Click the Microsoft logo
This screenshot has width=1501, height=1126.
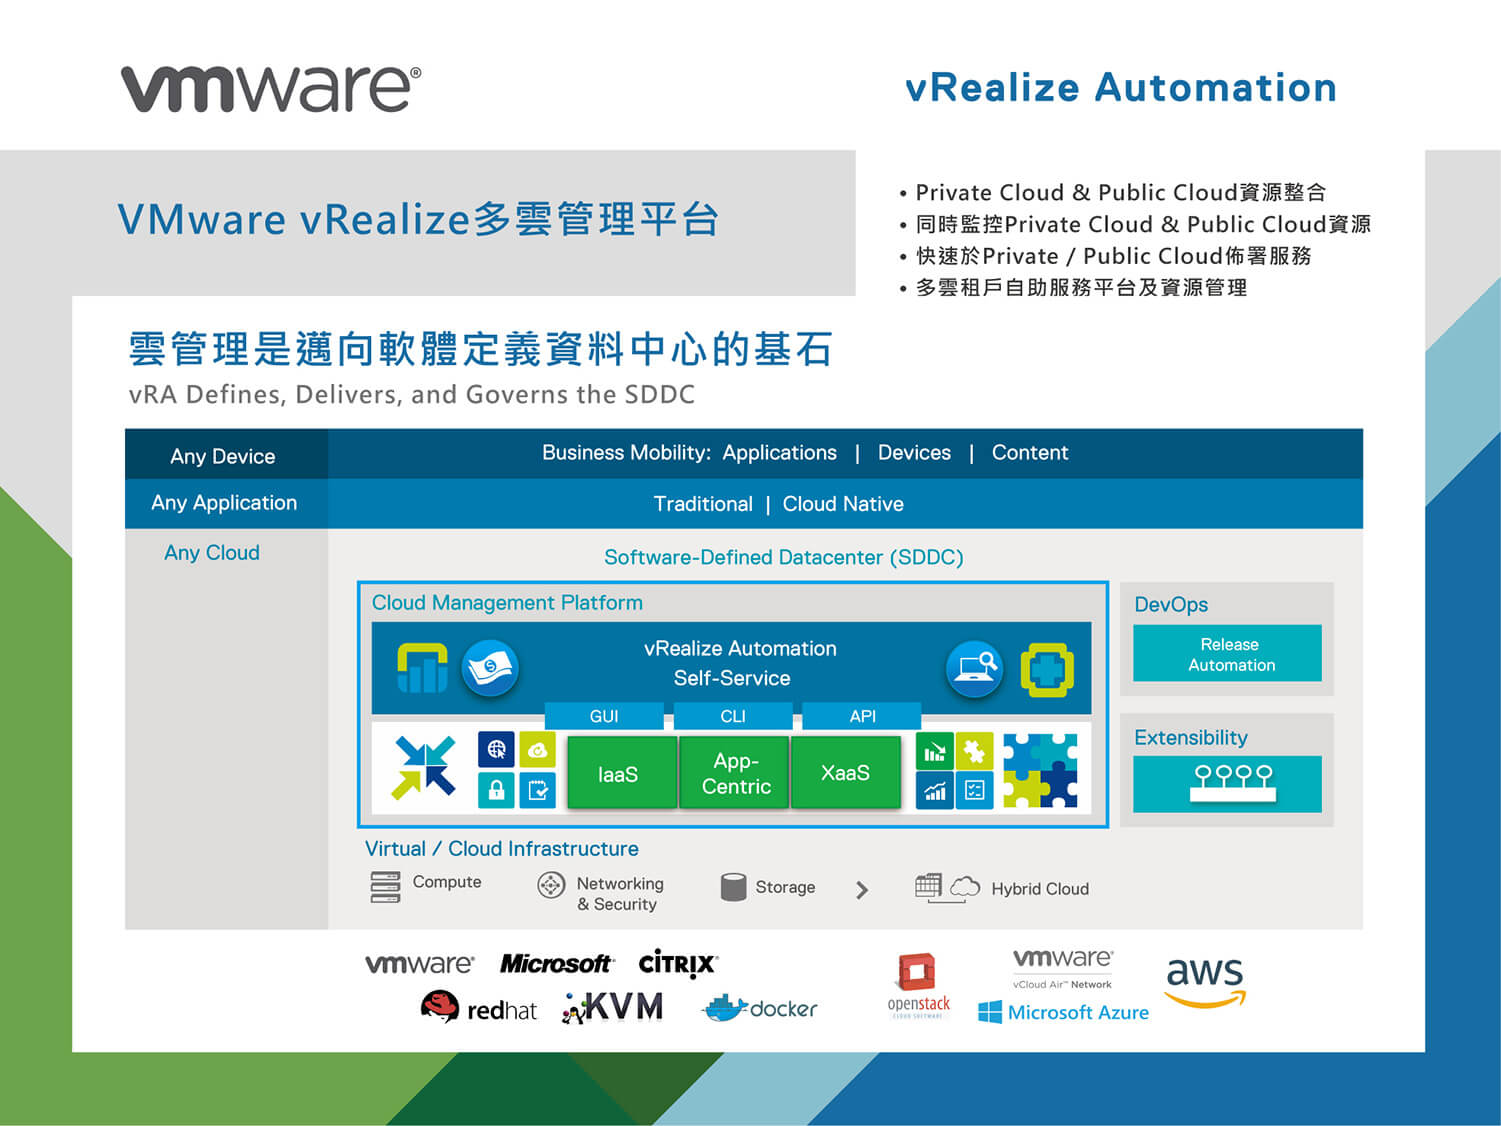click(x=557, y=964)
